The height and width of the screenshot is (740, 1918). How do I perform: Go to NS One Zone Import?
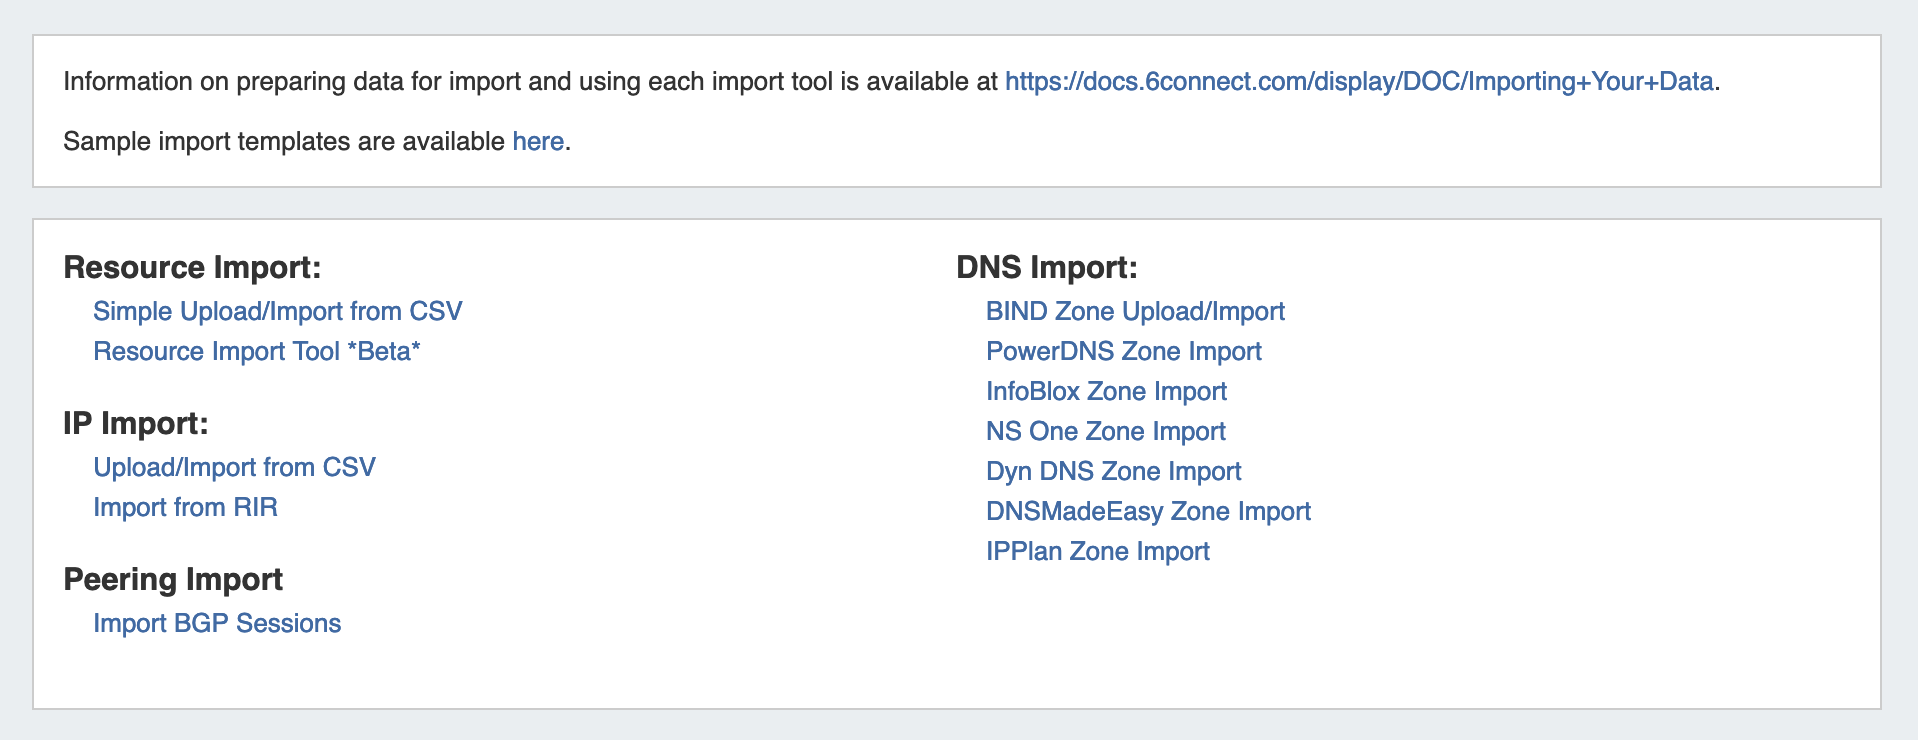coord(1105,432)
